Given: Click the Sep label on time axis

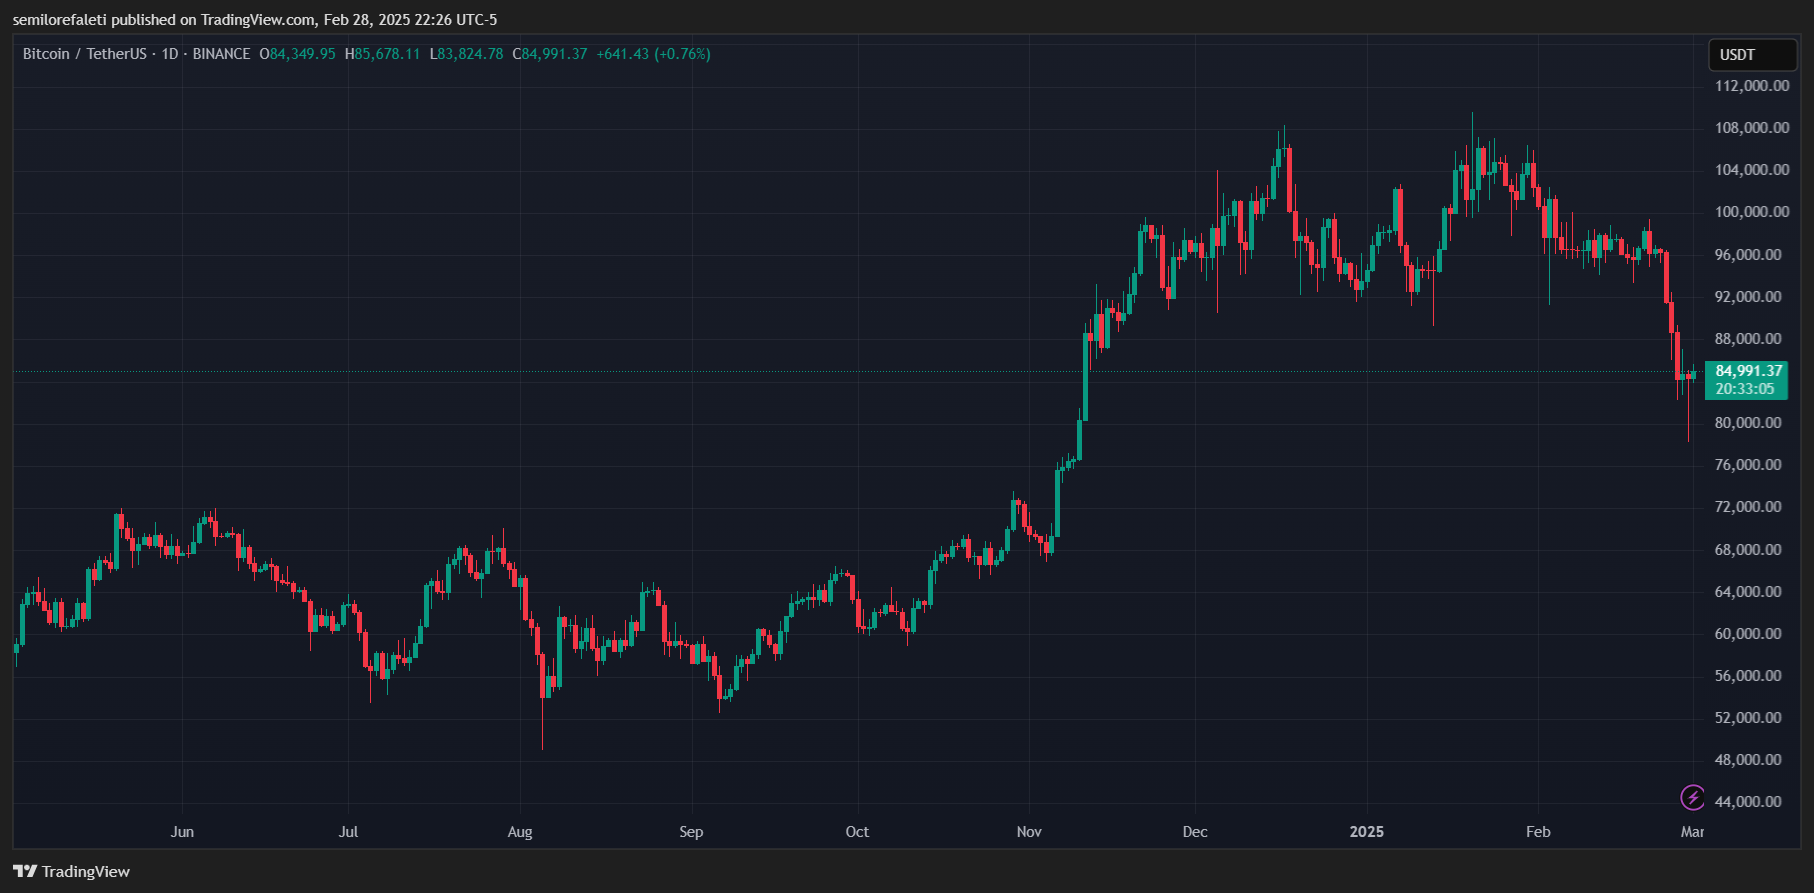Looking at the screenshot, I should pyautogui.click(x=691, y=832).
